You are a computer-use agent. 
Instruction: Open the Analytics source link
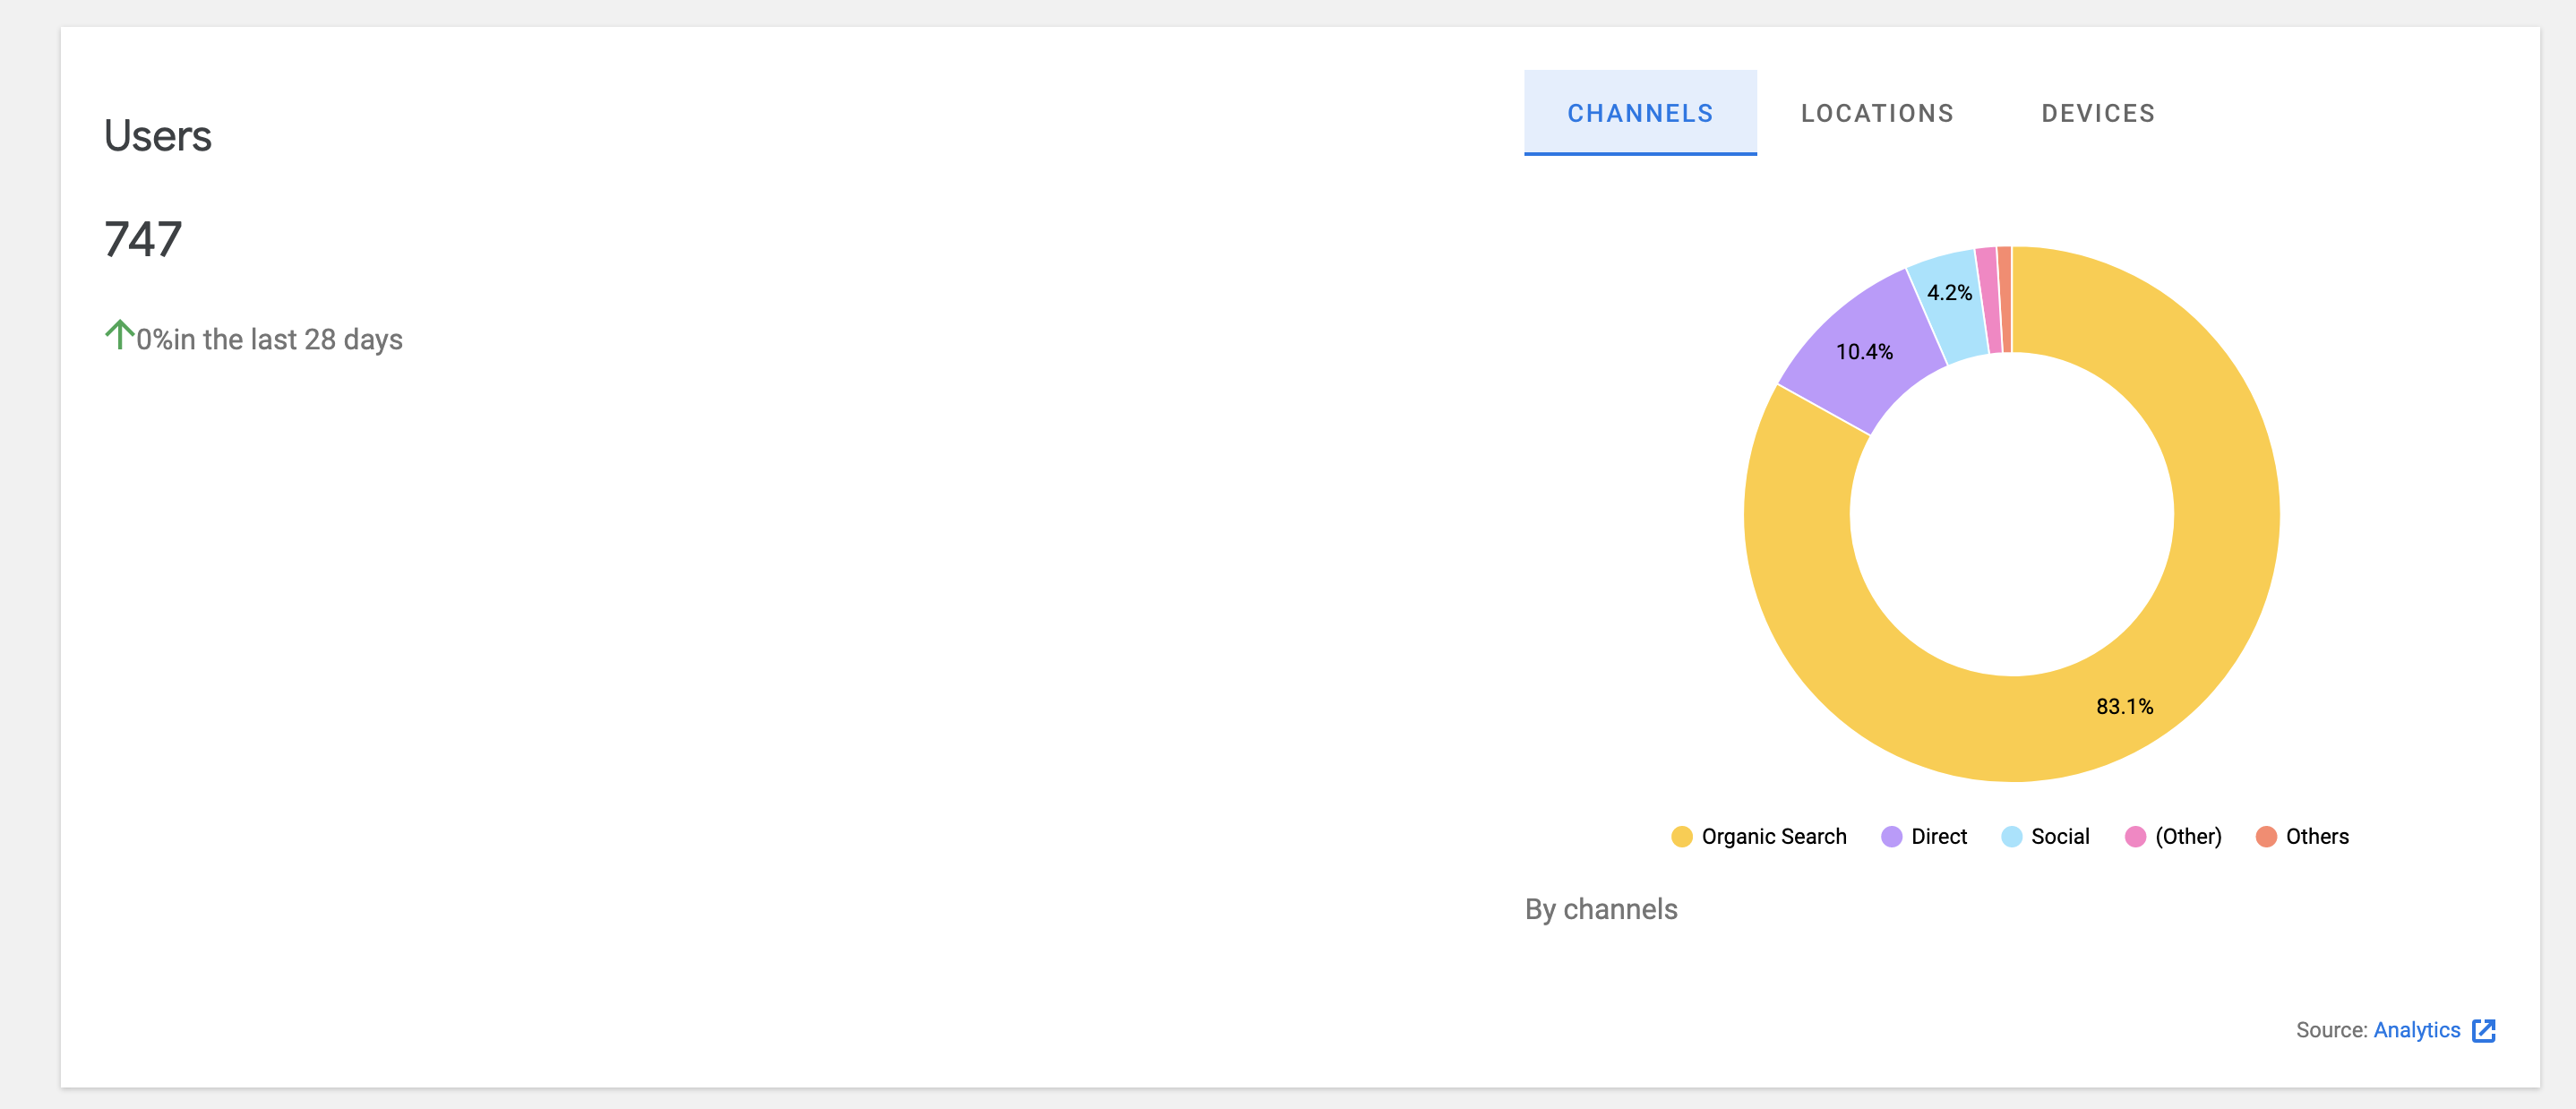[2416, 1030]
